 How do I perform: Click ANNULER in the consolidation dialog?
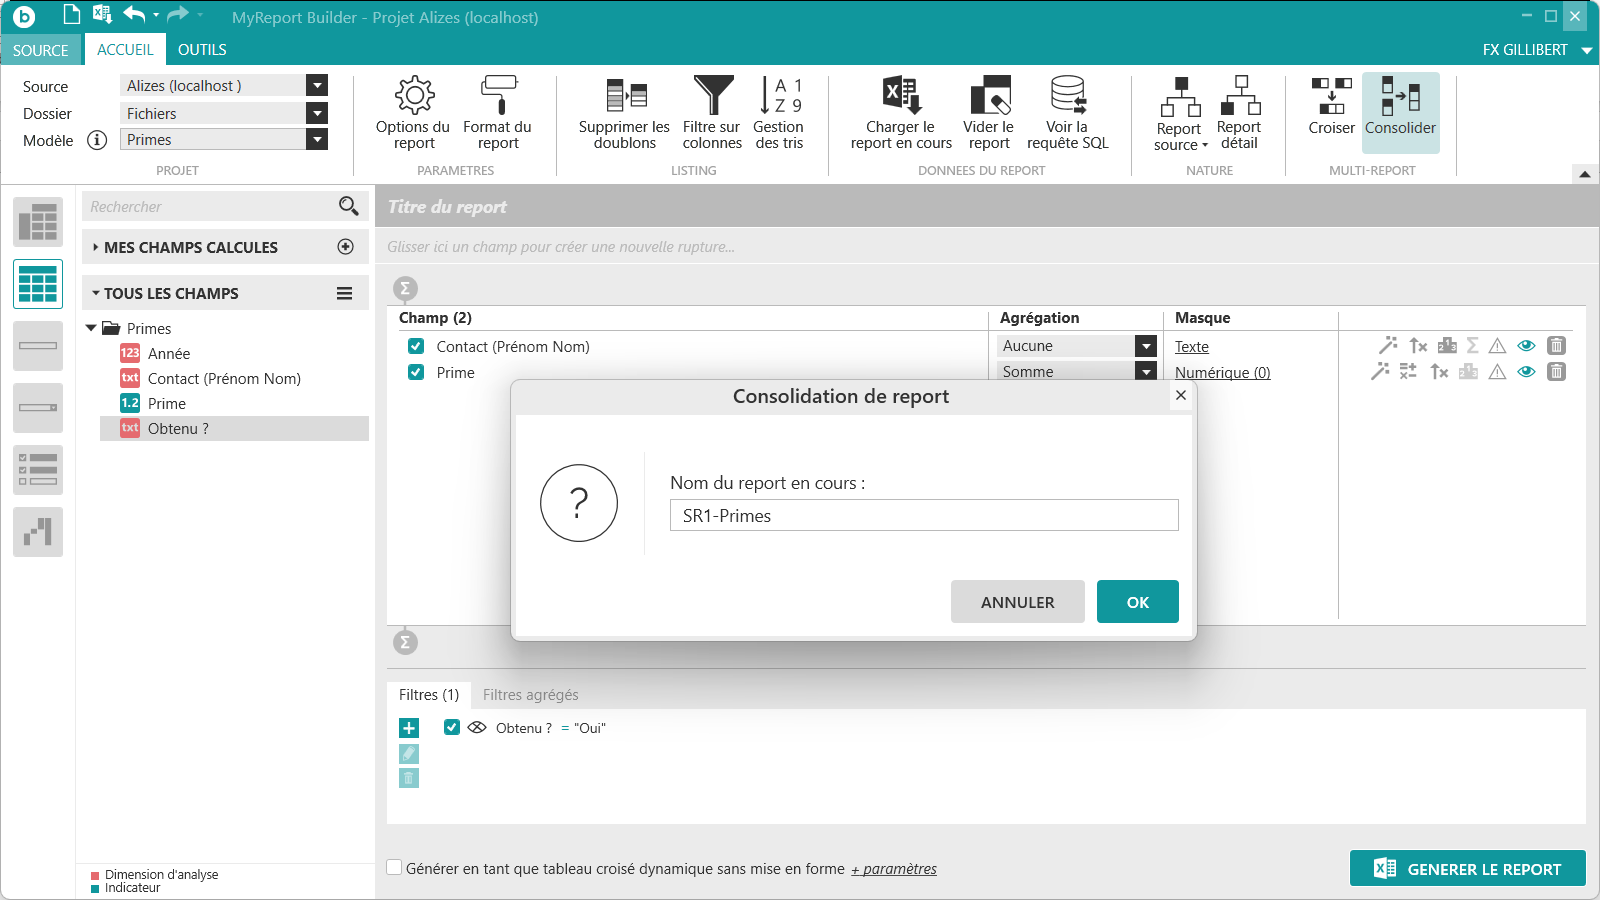[x=1017, y=602]
